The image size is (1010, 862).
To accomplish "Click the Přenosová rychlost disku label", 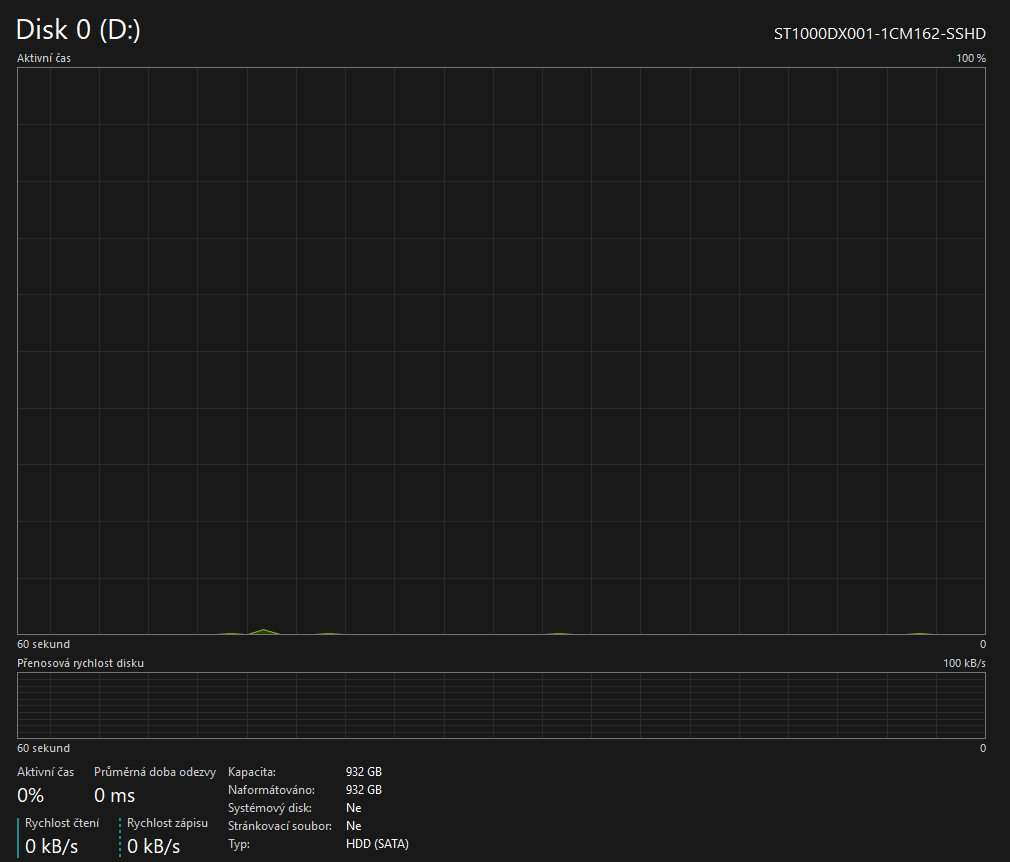I will coord(80,663).
